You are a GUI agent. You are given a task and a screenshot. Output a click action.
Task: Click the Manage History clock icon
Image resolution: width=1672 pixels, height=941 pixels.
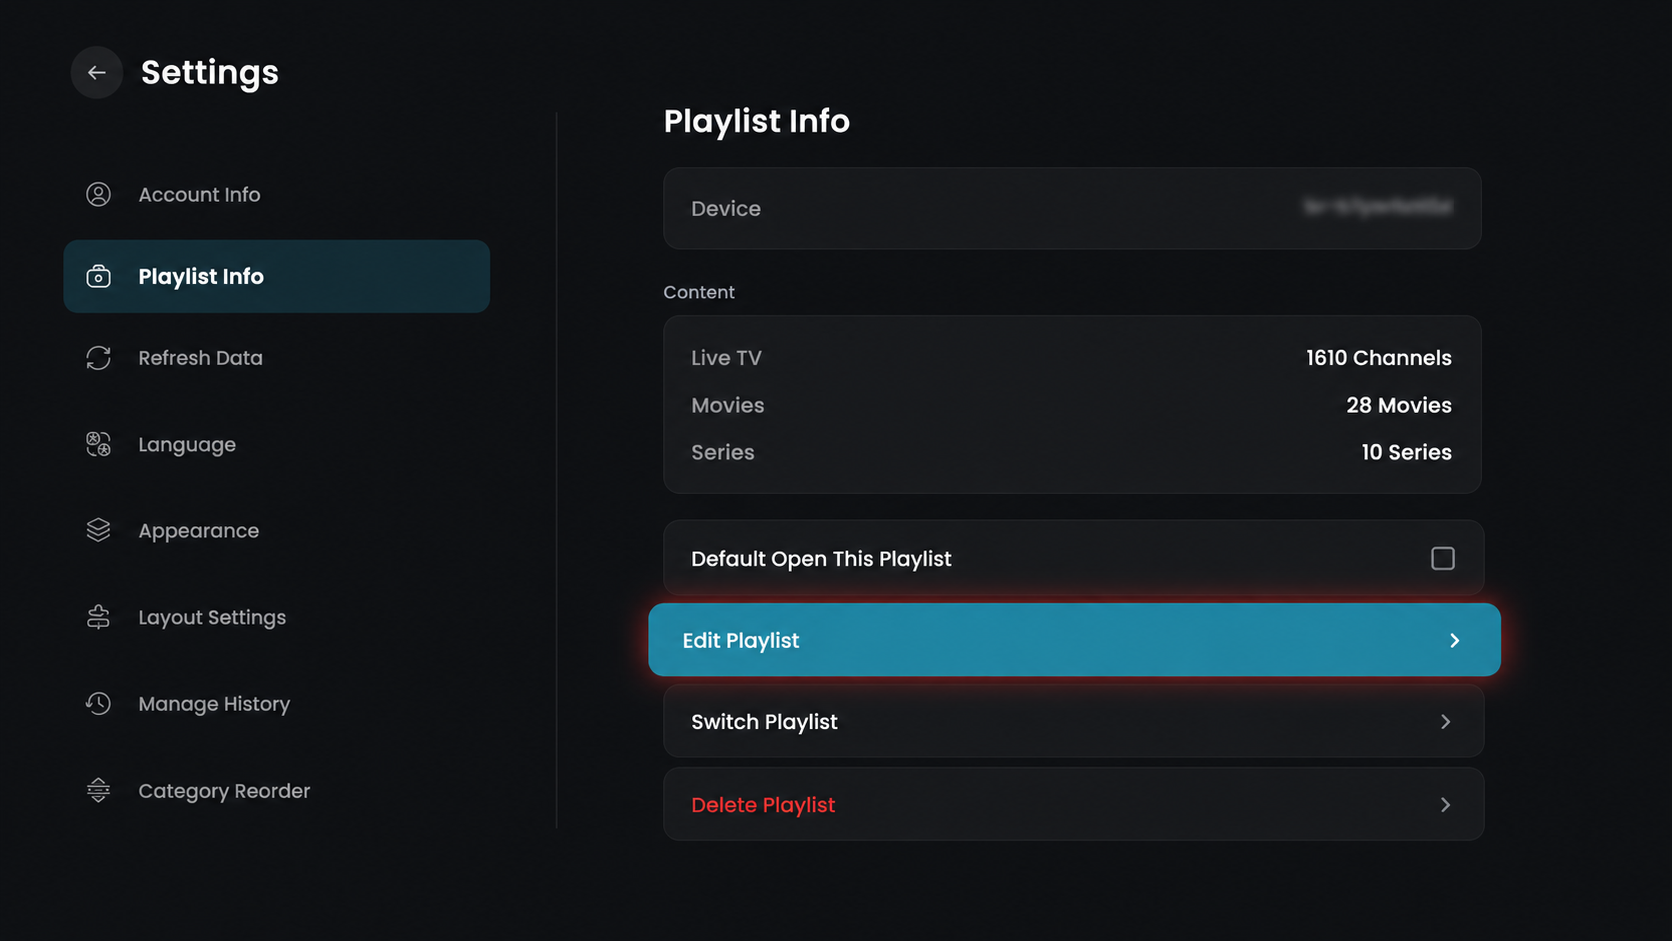pos(98,704)
